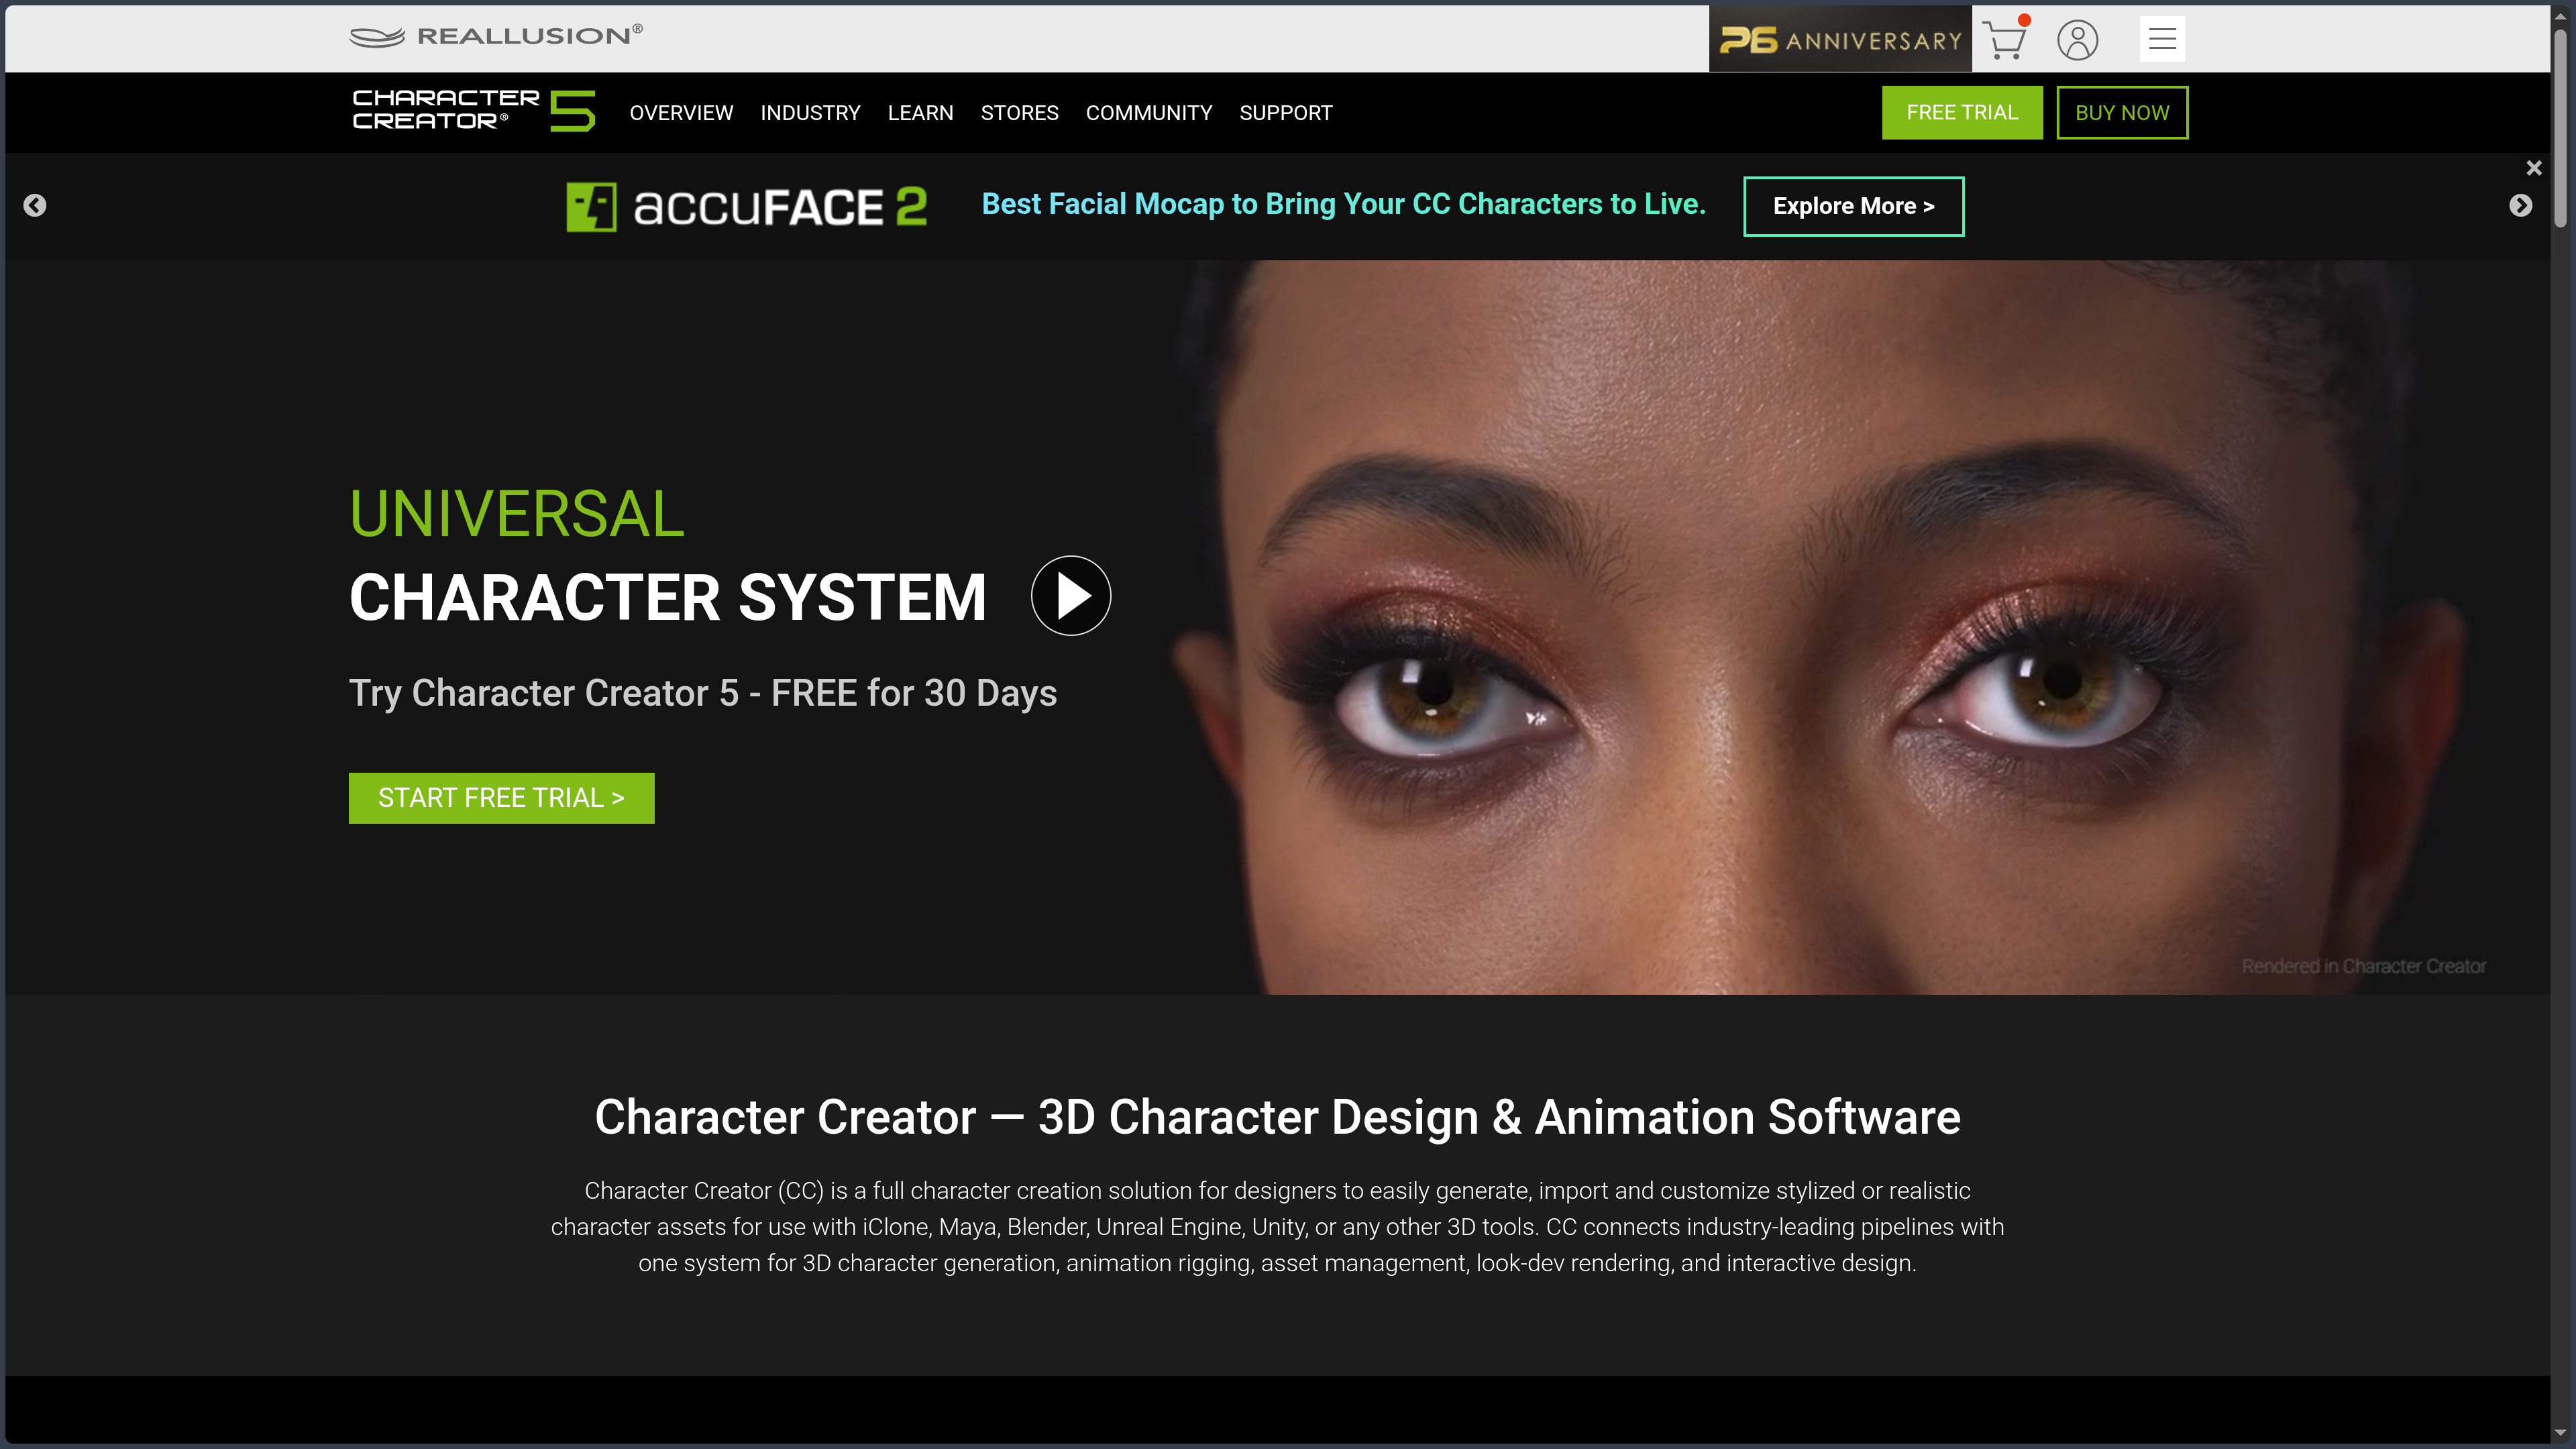Play the Universal Character System video
The height and width of the screenshot is (1449, 2576).
(1070, 596)
